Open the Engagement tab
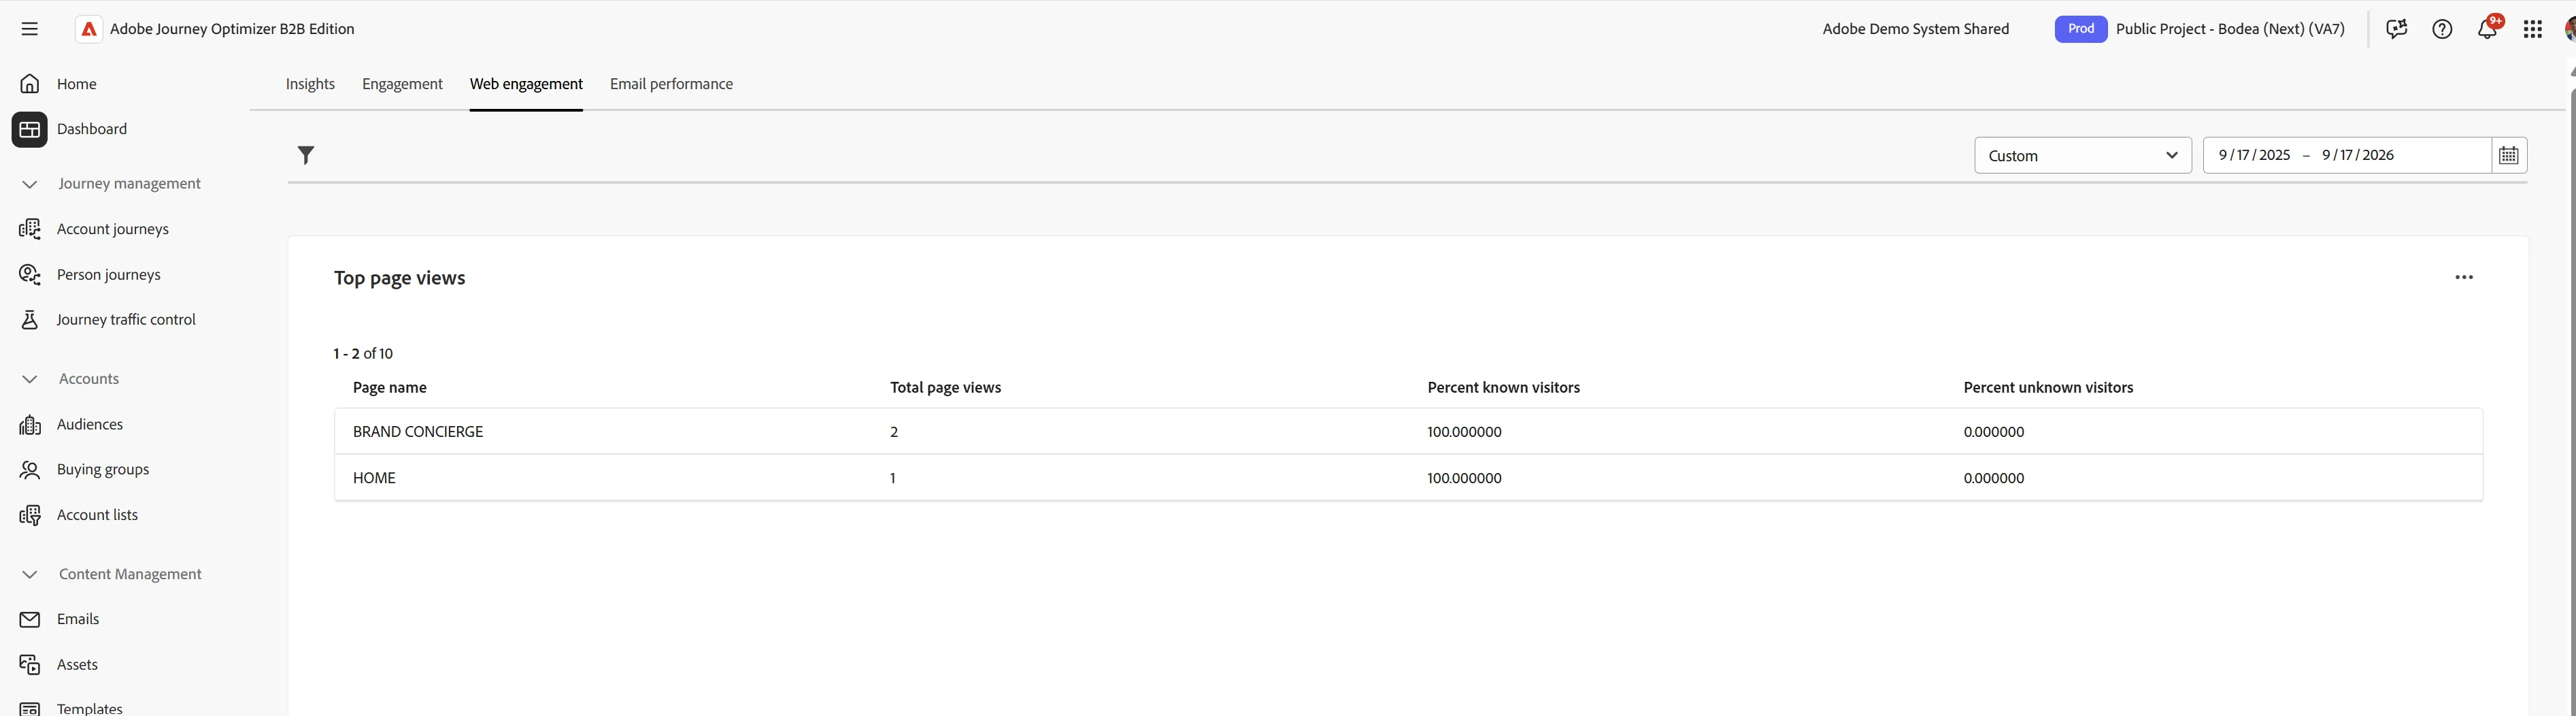 point(402,84)
